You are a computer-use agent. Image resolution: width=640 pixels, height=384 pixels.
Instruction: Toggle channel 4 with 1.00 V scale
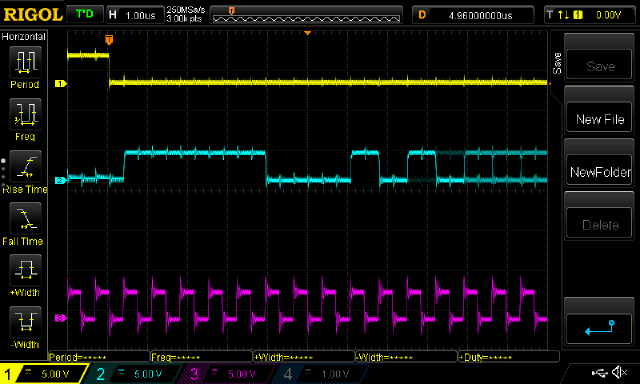tap(322, 374)
